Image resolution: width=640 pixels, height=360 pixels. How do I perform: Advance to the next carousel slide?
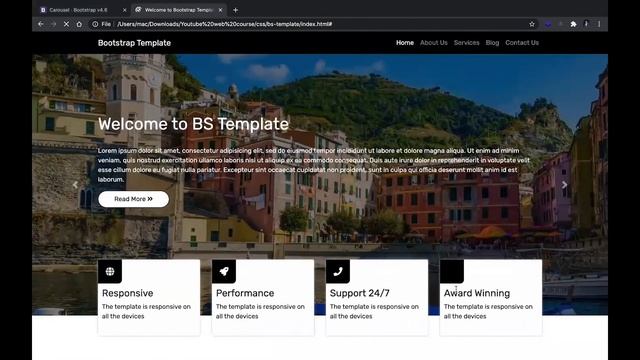tap(564, 185)
